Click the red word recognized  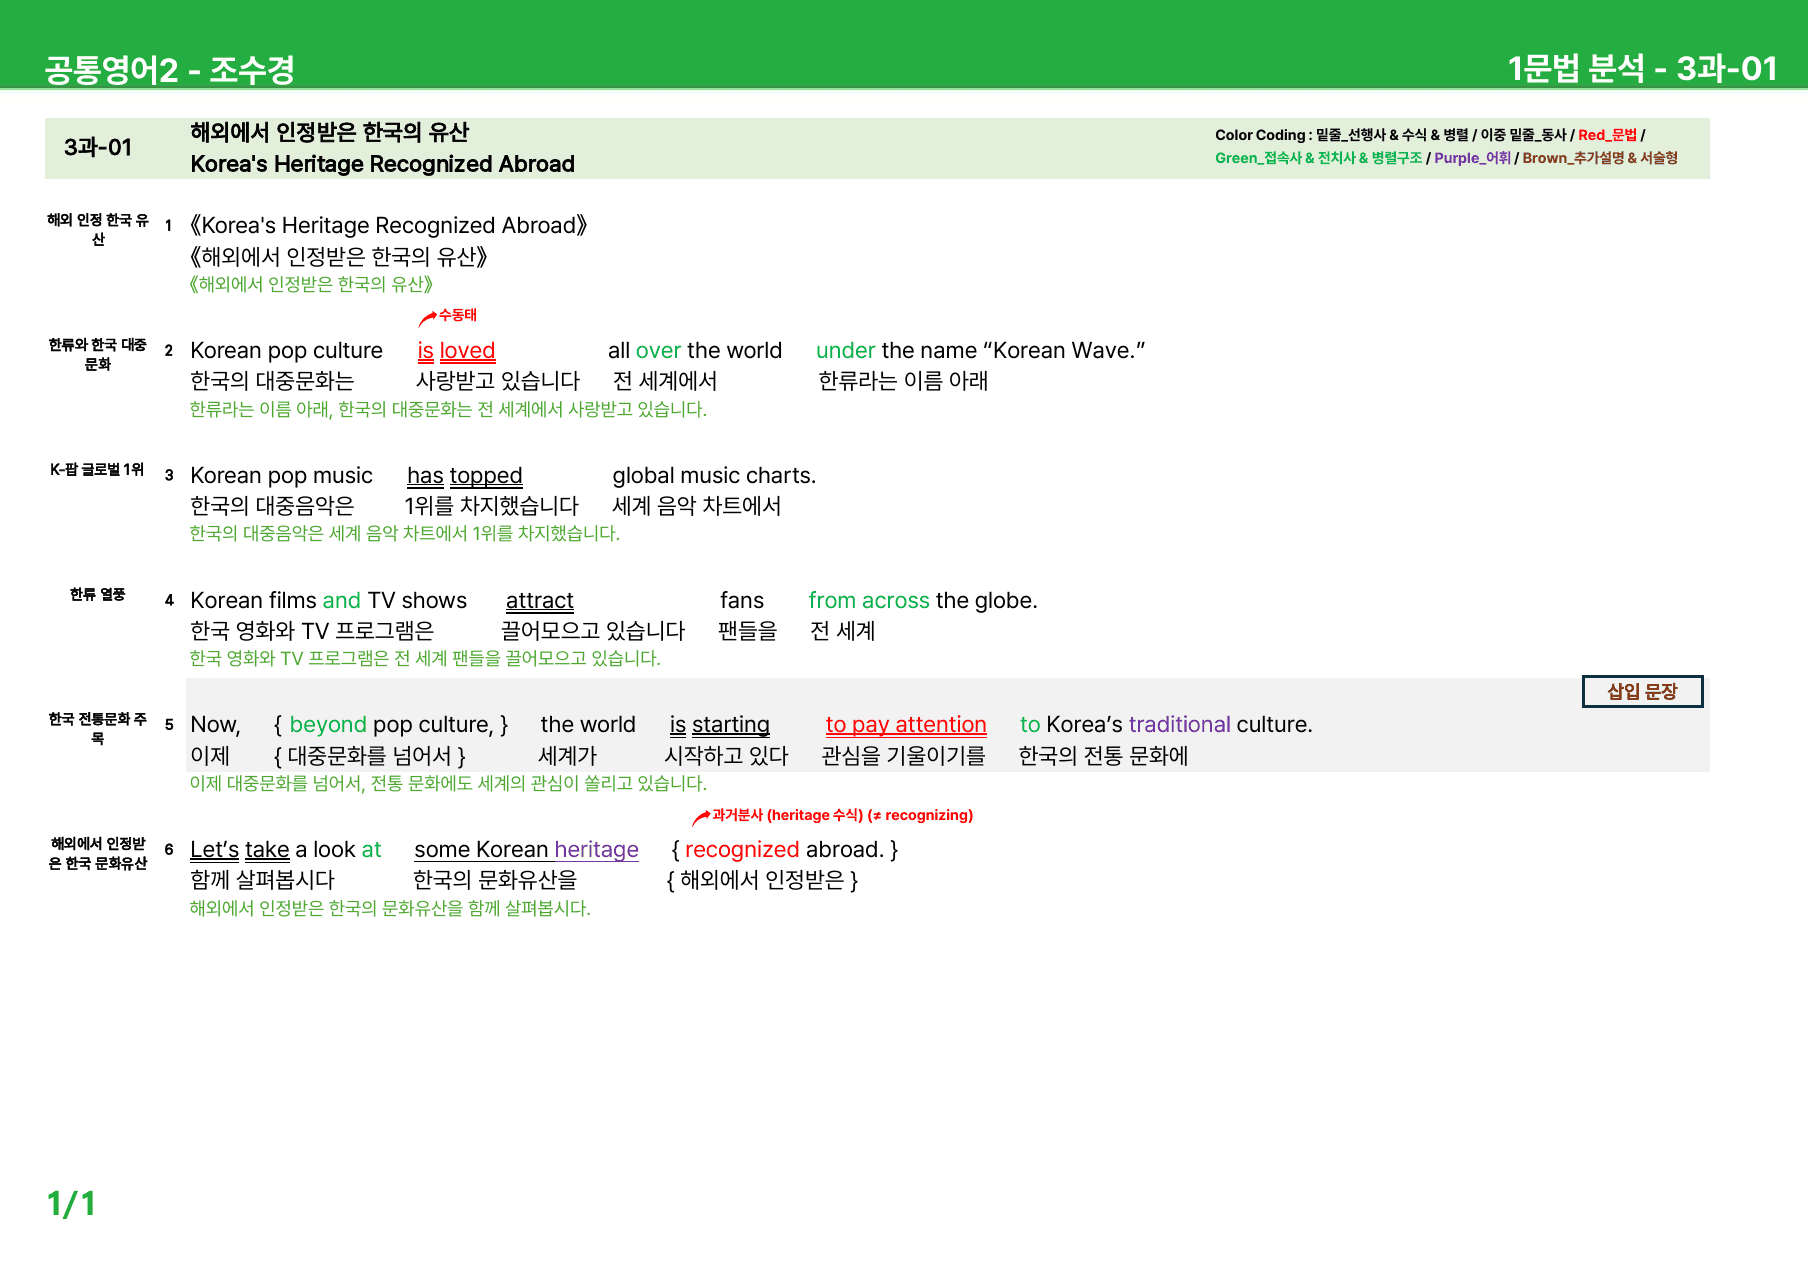(x=742, y=850)
